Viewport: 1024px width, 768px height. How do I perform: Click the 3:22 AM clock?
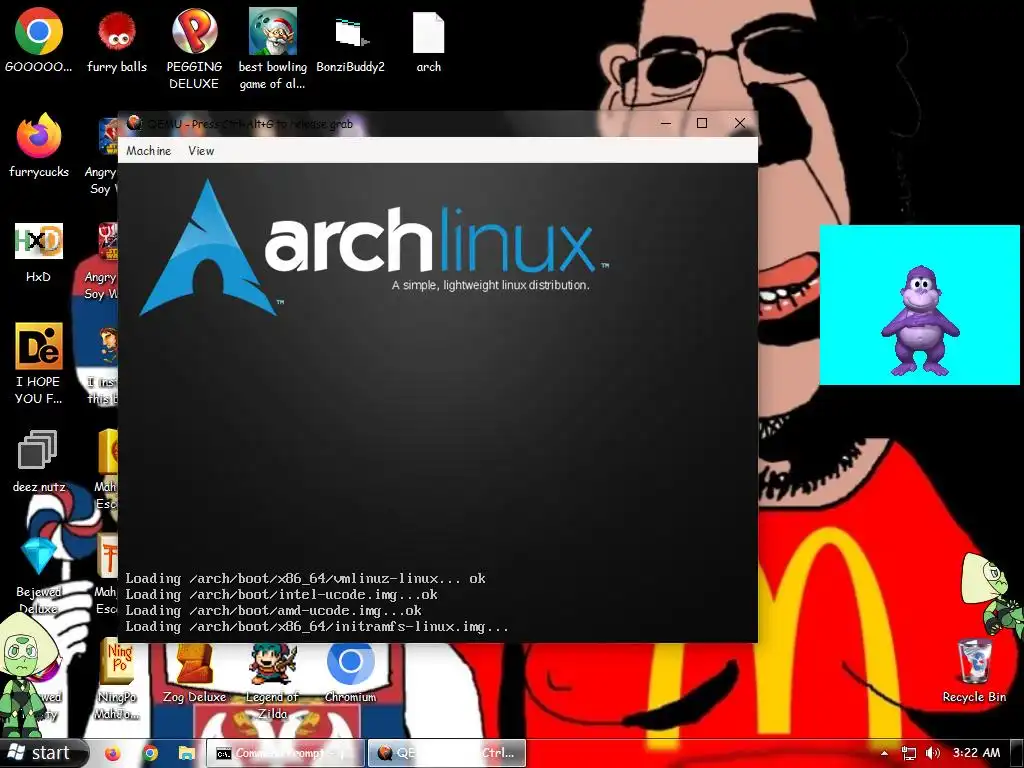[976, 753]
